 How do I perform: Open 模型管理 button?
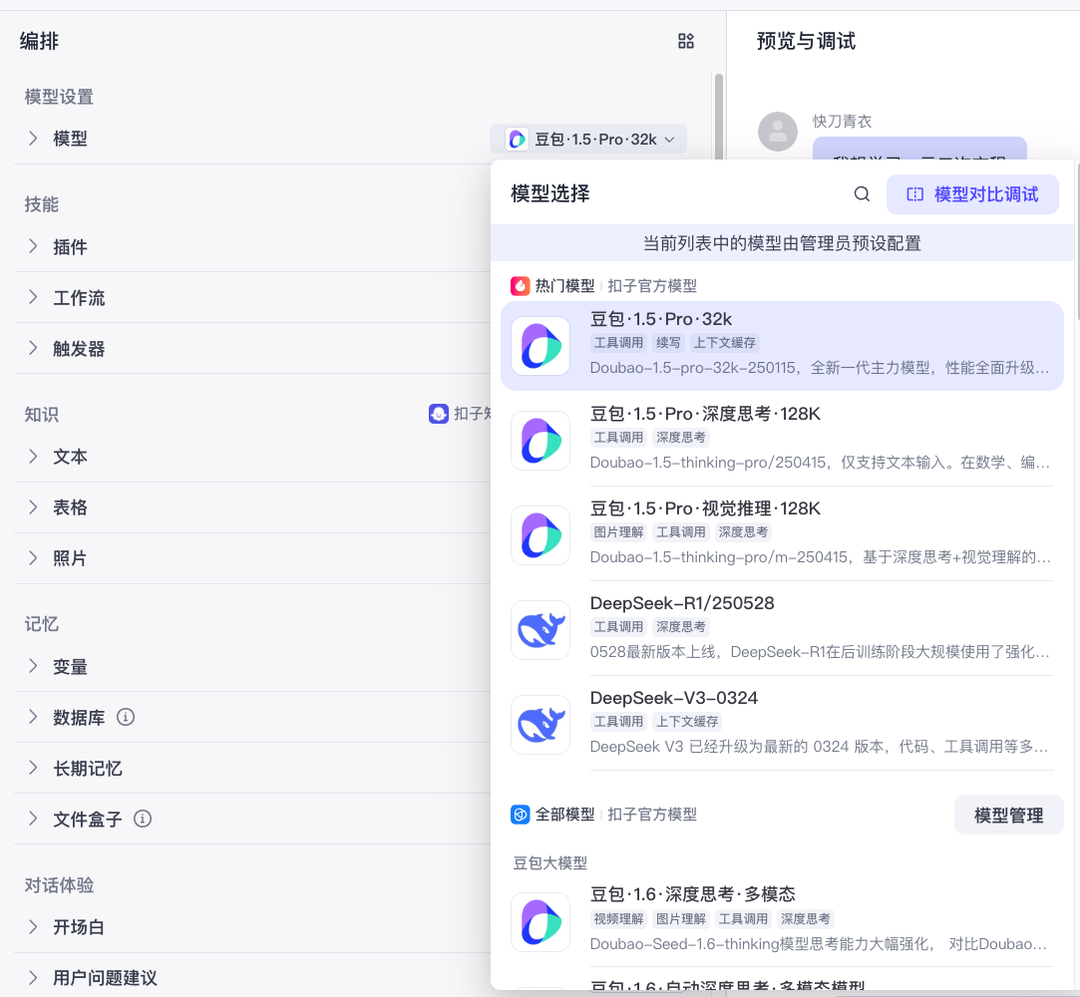pos(1008,815)
